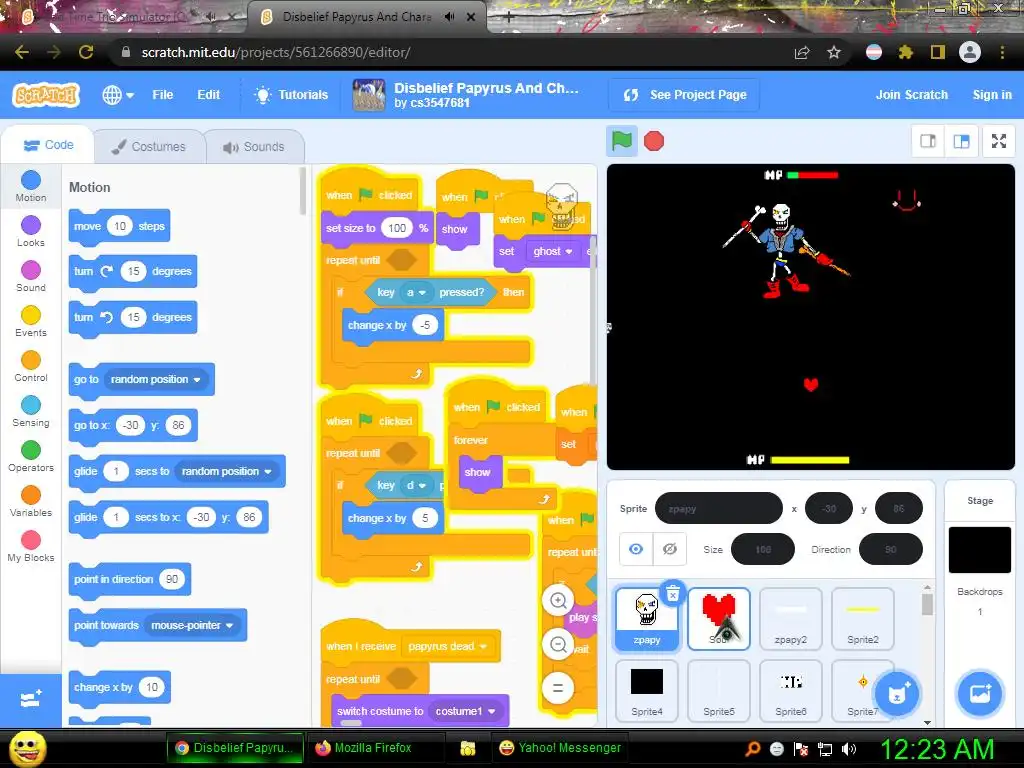Open the 'random position' dropdown in glide block
1024x768 pixels.
click(x=227, y=472)
